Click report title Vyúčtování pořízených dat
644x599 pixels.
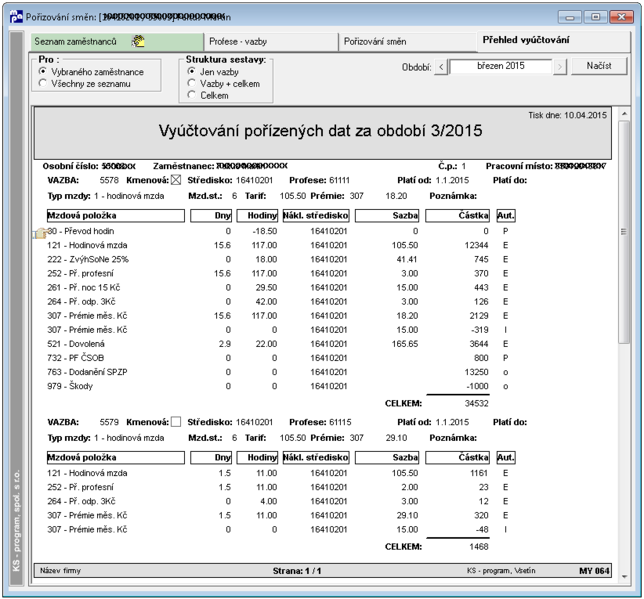[x=320, y=131]
